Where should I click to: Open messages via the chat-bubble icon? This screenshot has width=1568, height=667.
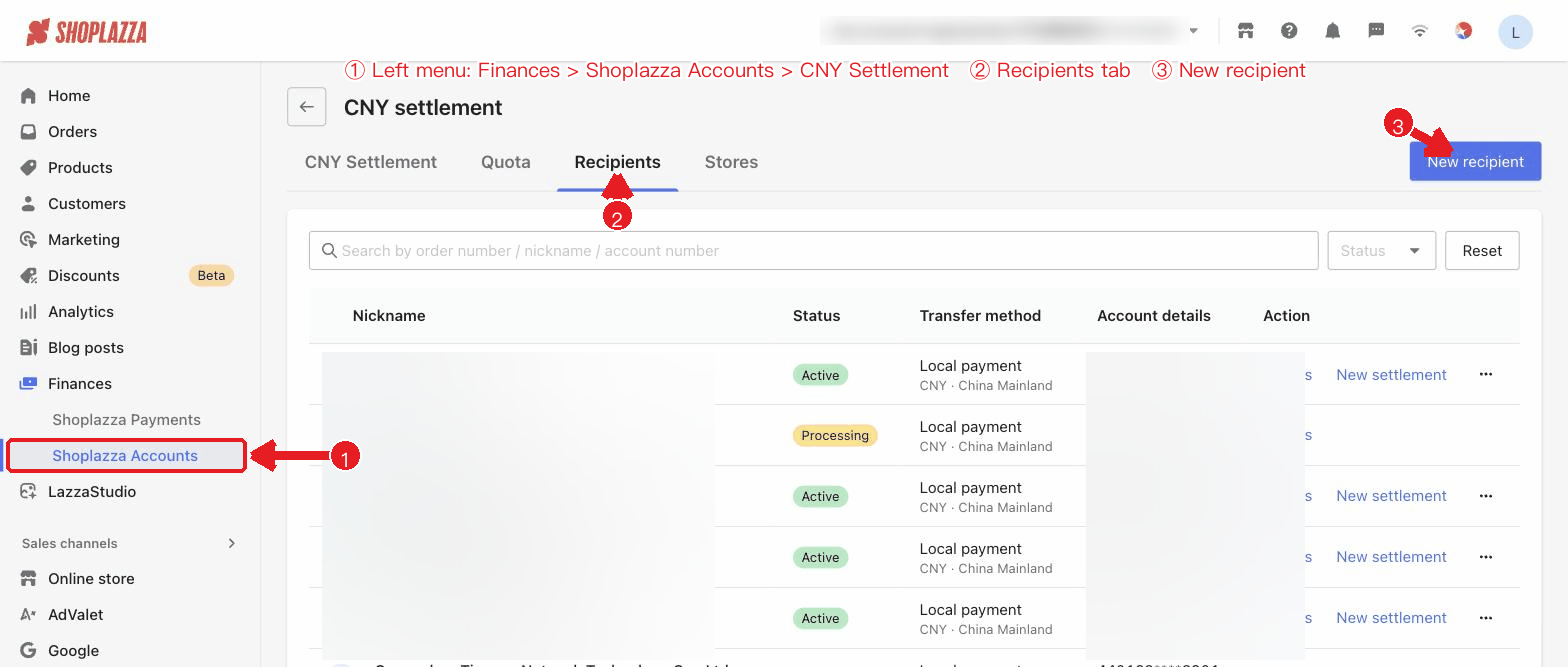click(x=1376, y=31)
